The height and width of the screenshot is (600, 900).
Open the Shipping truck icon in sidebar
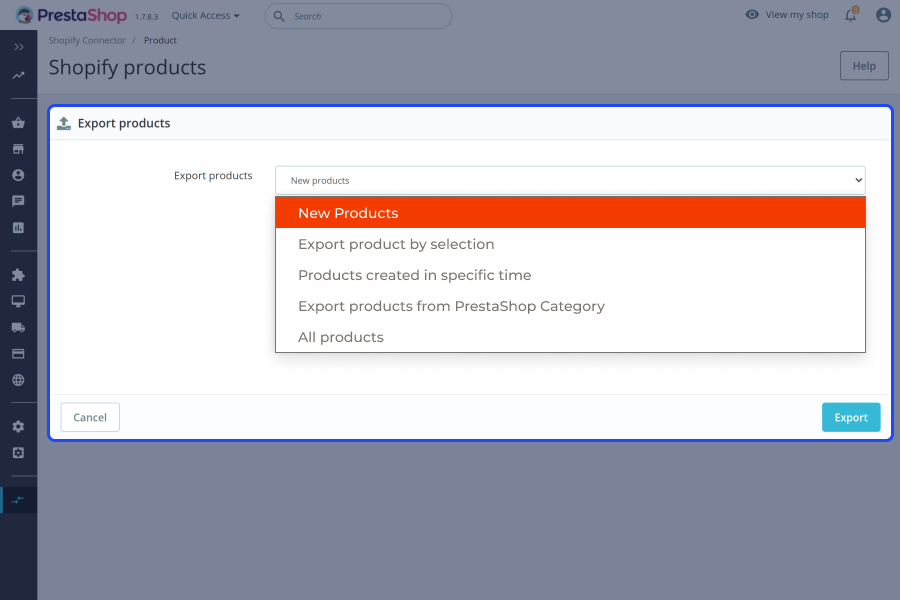tap(18, 327)
